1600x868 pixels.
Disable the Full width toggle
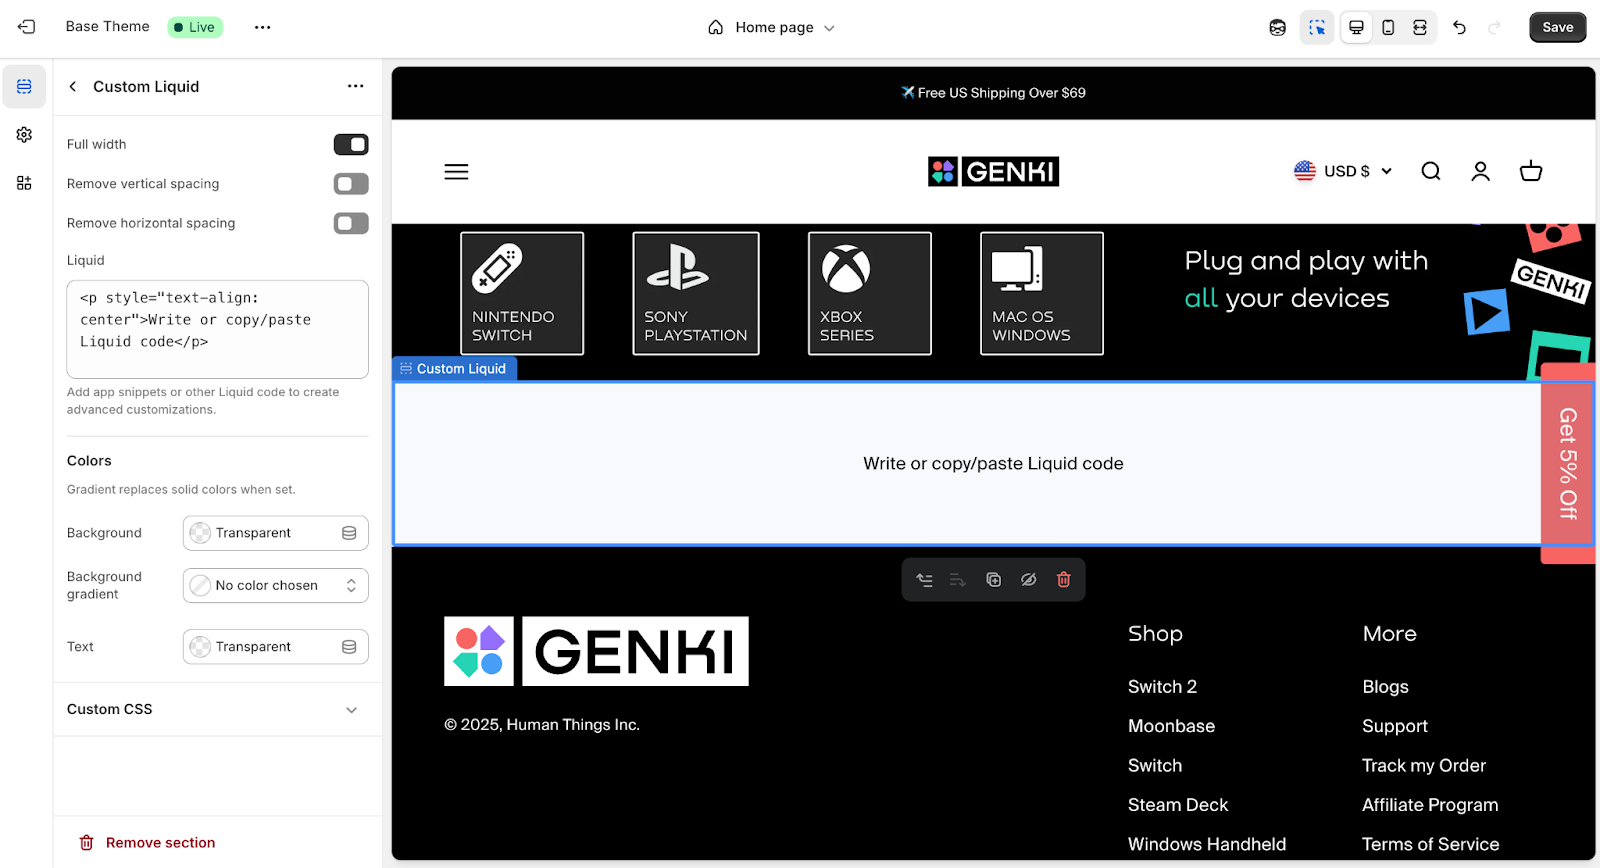(351, 145)
